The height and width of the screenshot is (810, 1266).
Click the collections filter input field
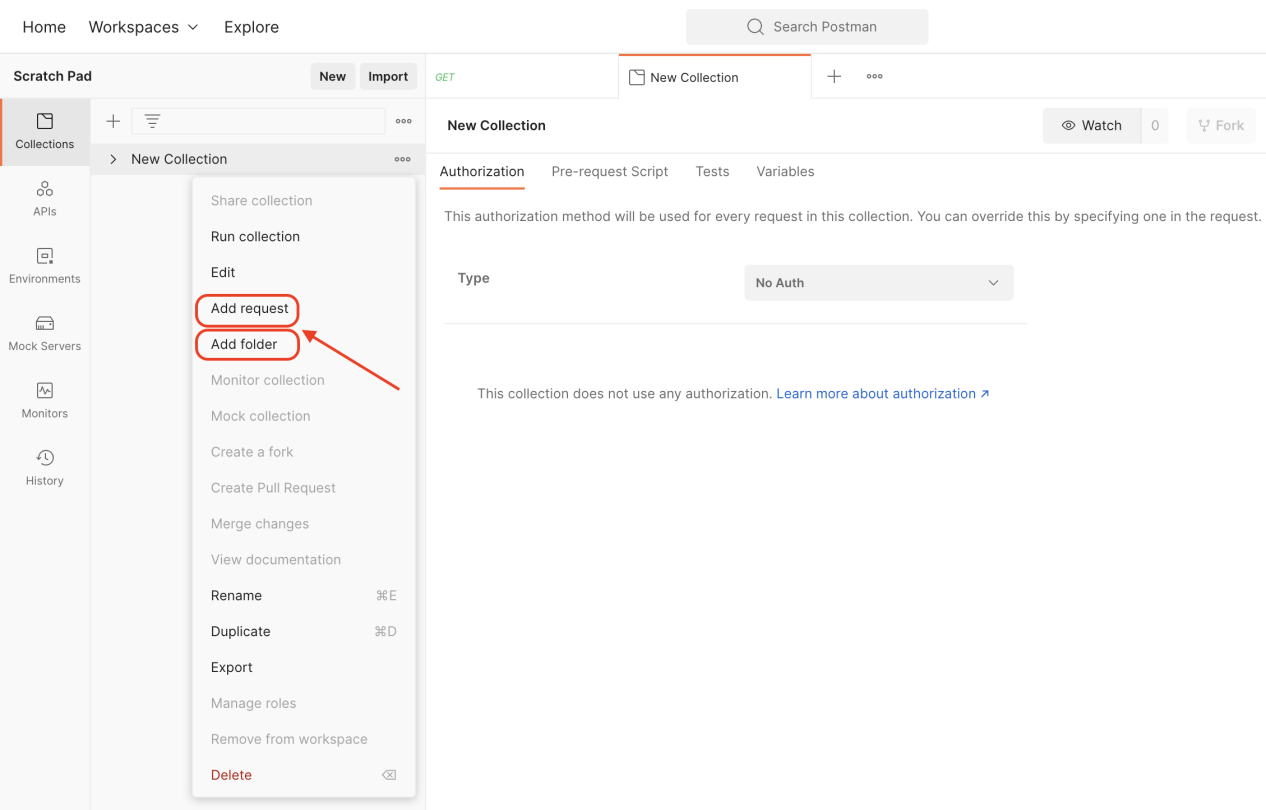click(258, 121)
